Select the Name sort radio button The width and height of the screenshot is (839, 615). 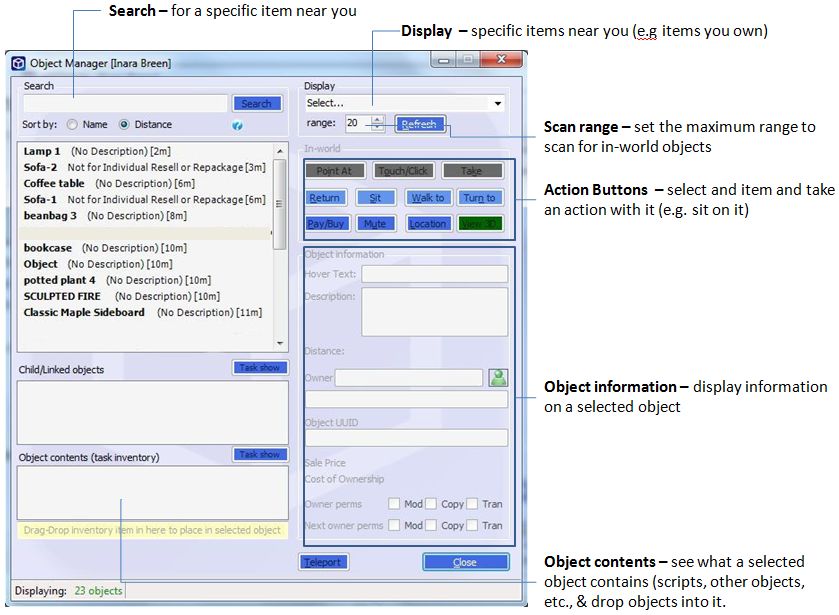72,125
